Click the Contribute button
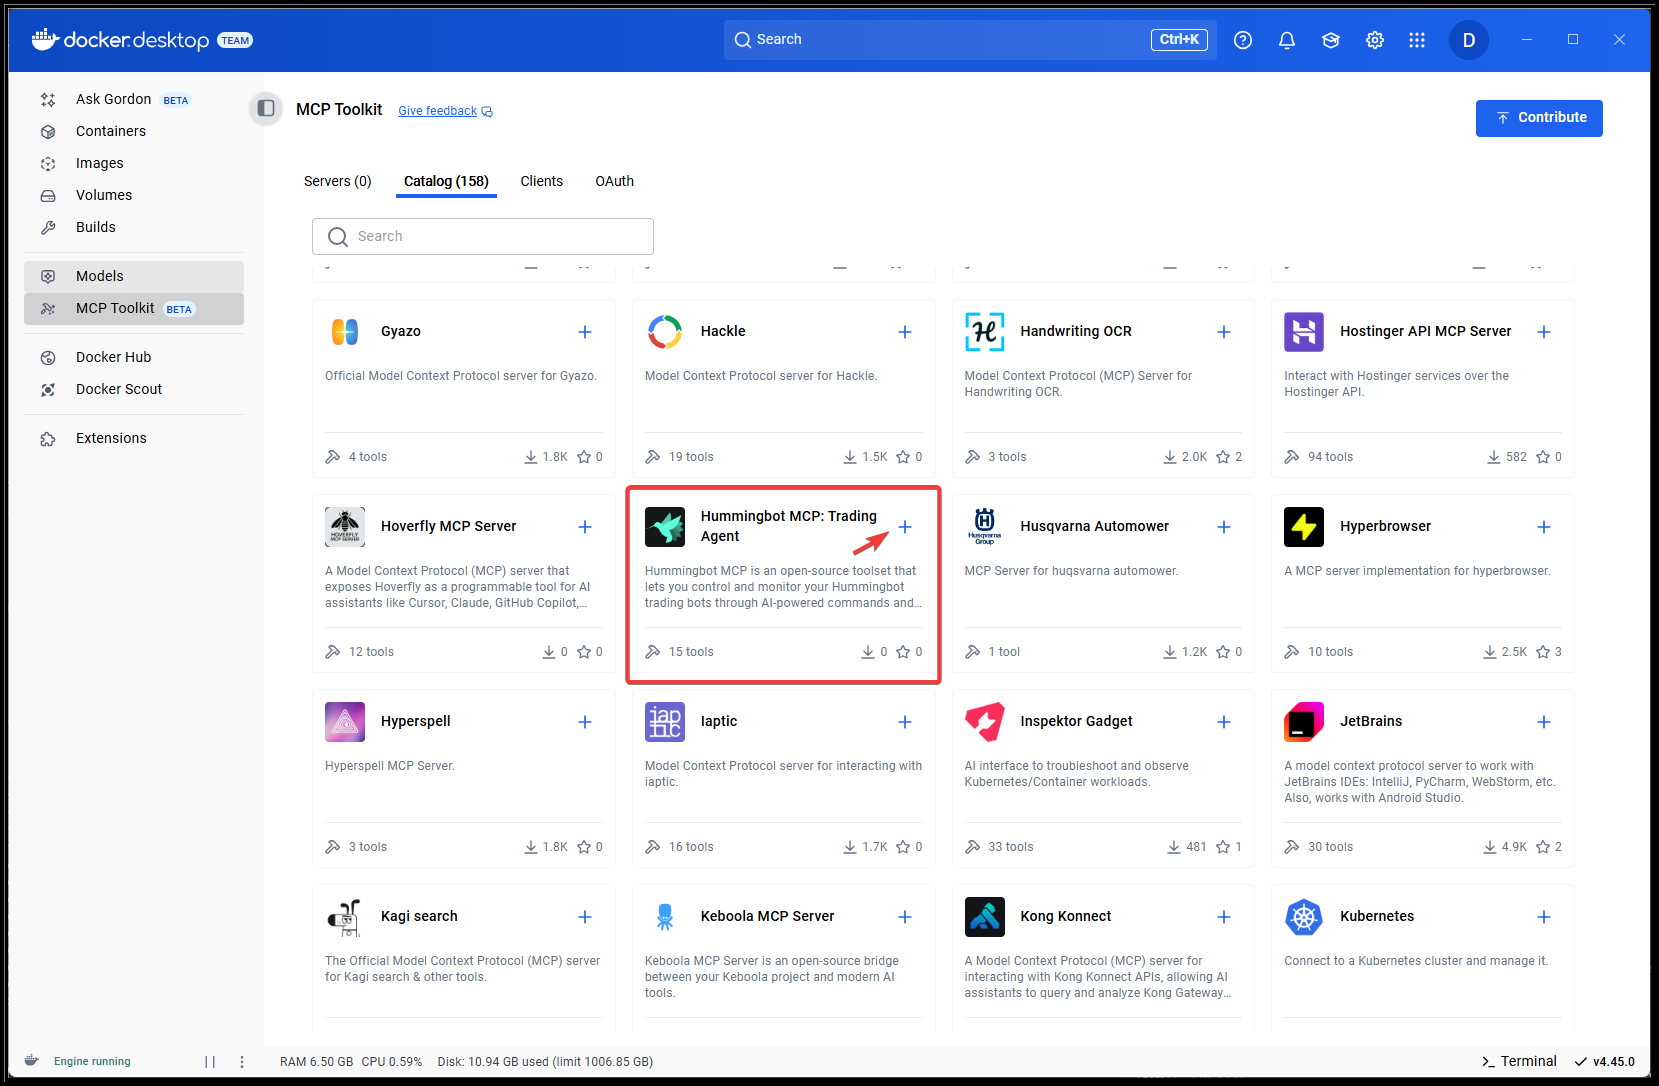The height and width of the screenshot is (1086, 1659). point(1538,118)
